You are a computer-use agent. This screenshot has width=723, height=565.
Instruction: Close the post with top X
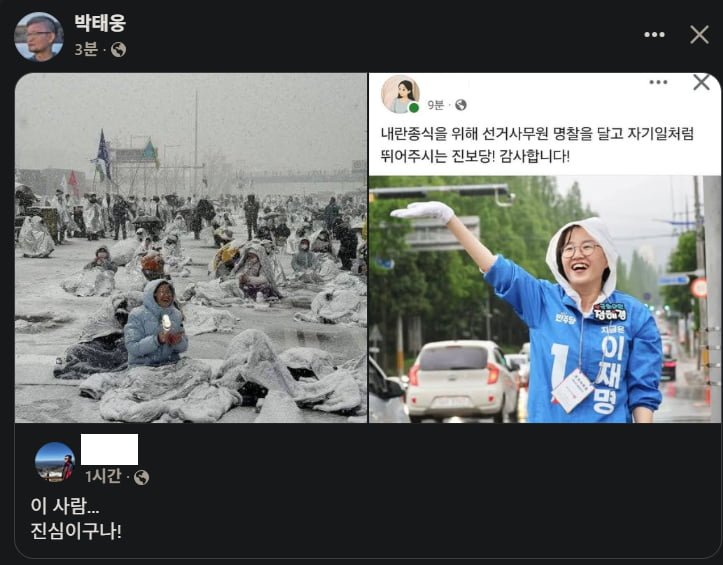(699, 35)
